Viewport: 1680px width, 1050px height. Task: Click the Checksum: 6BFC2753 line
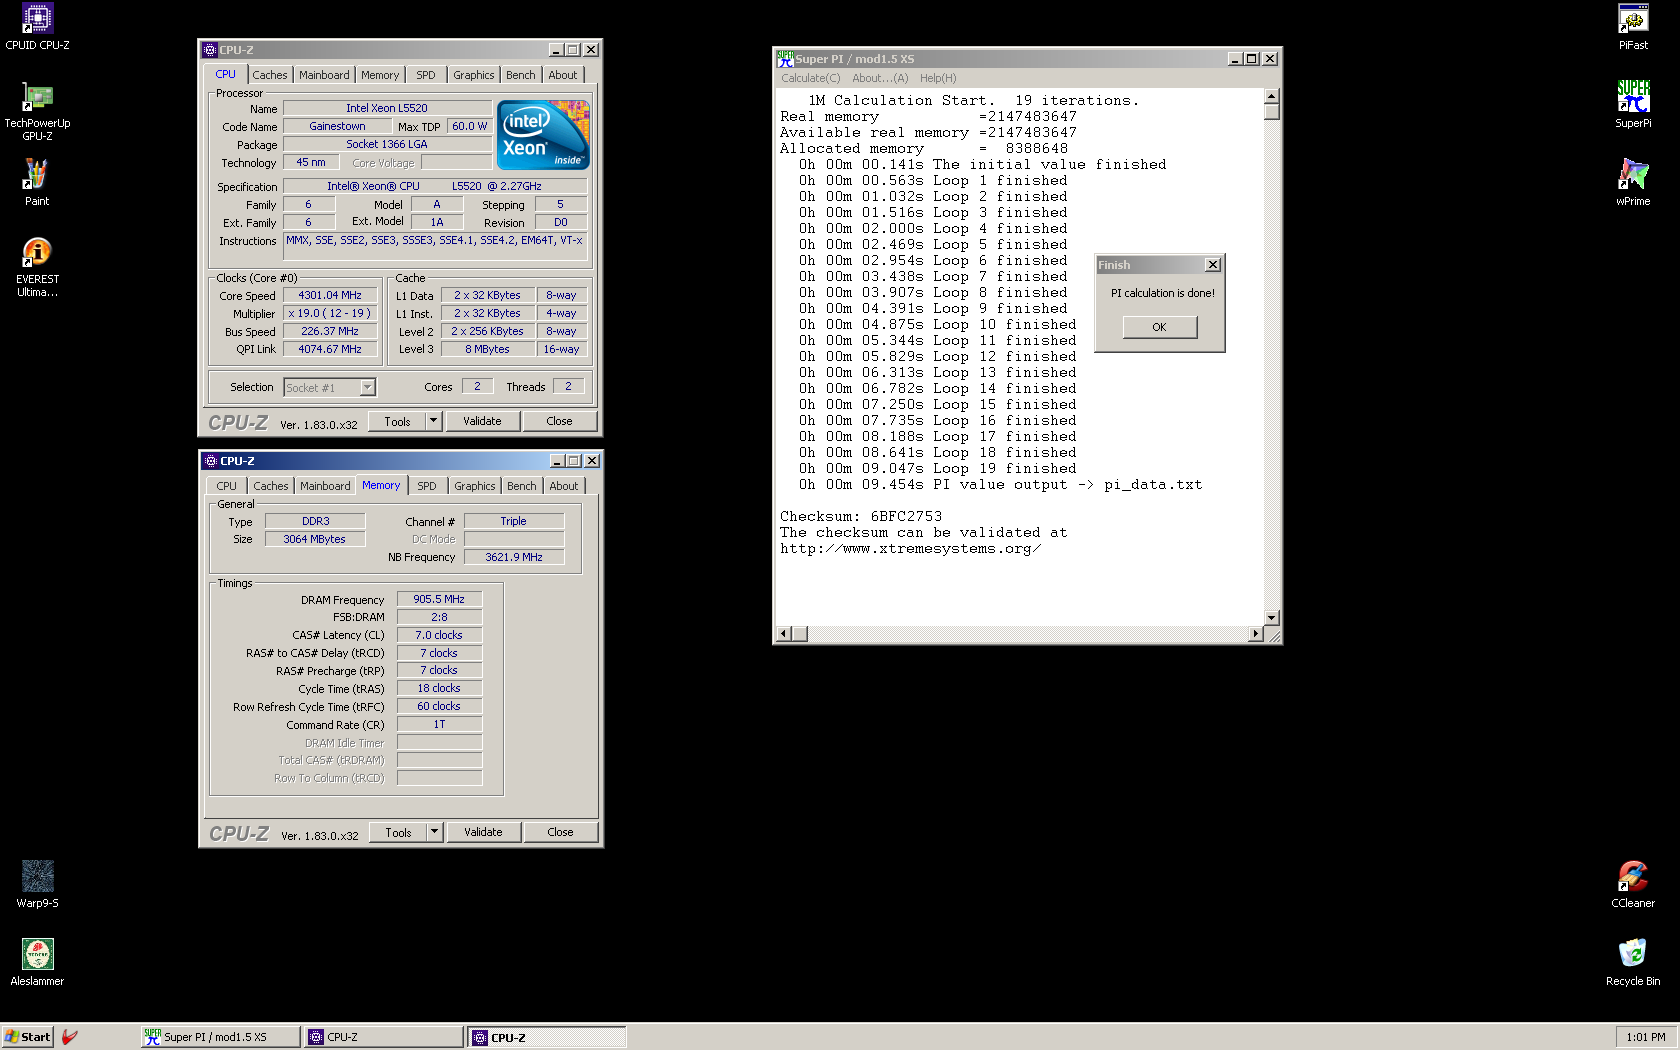(861, 517)
